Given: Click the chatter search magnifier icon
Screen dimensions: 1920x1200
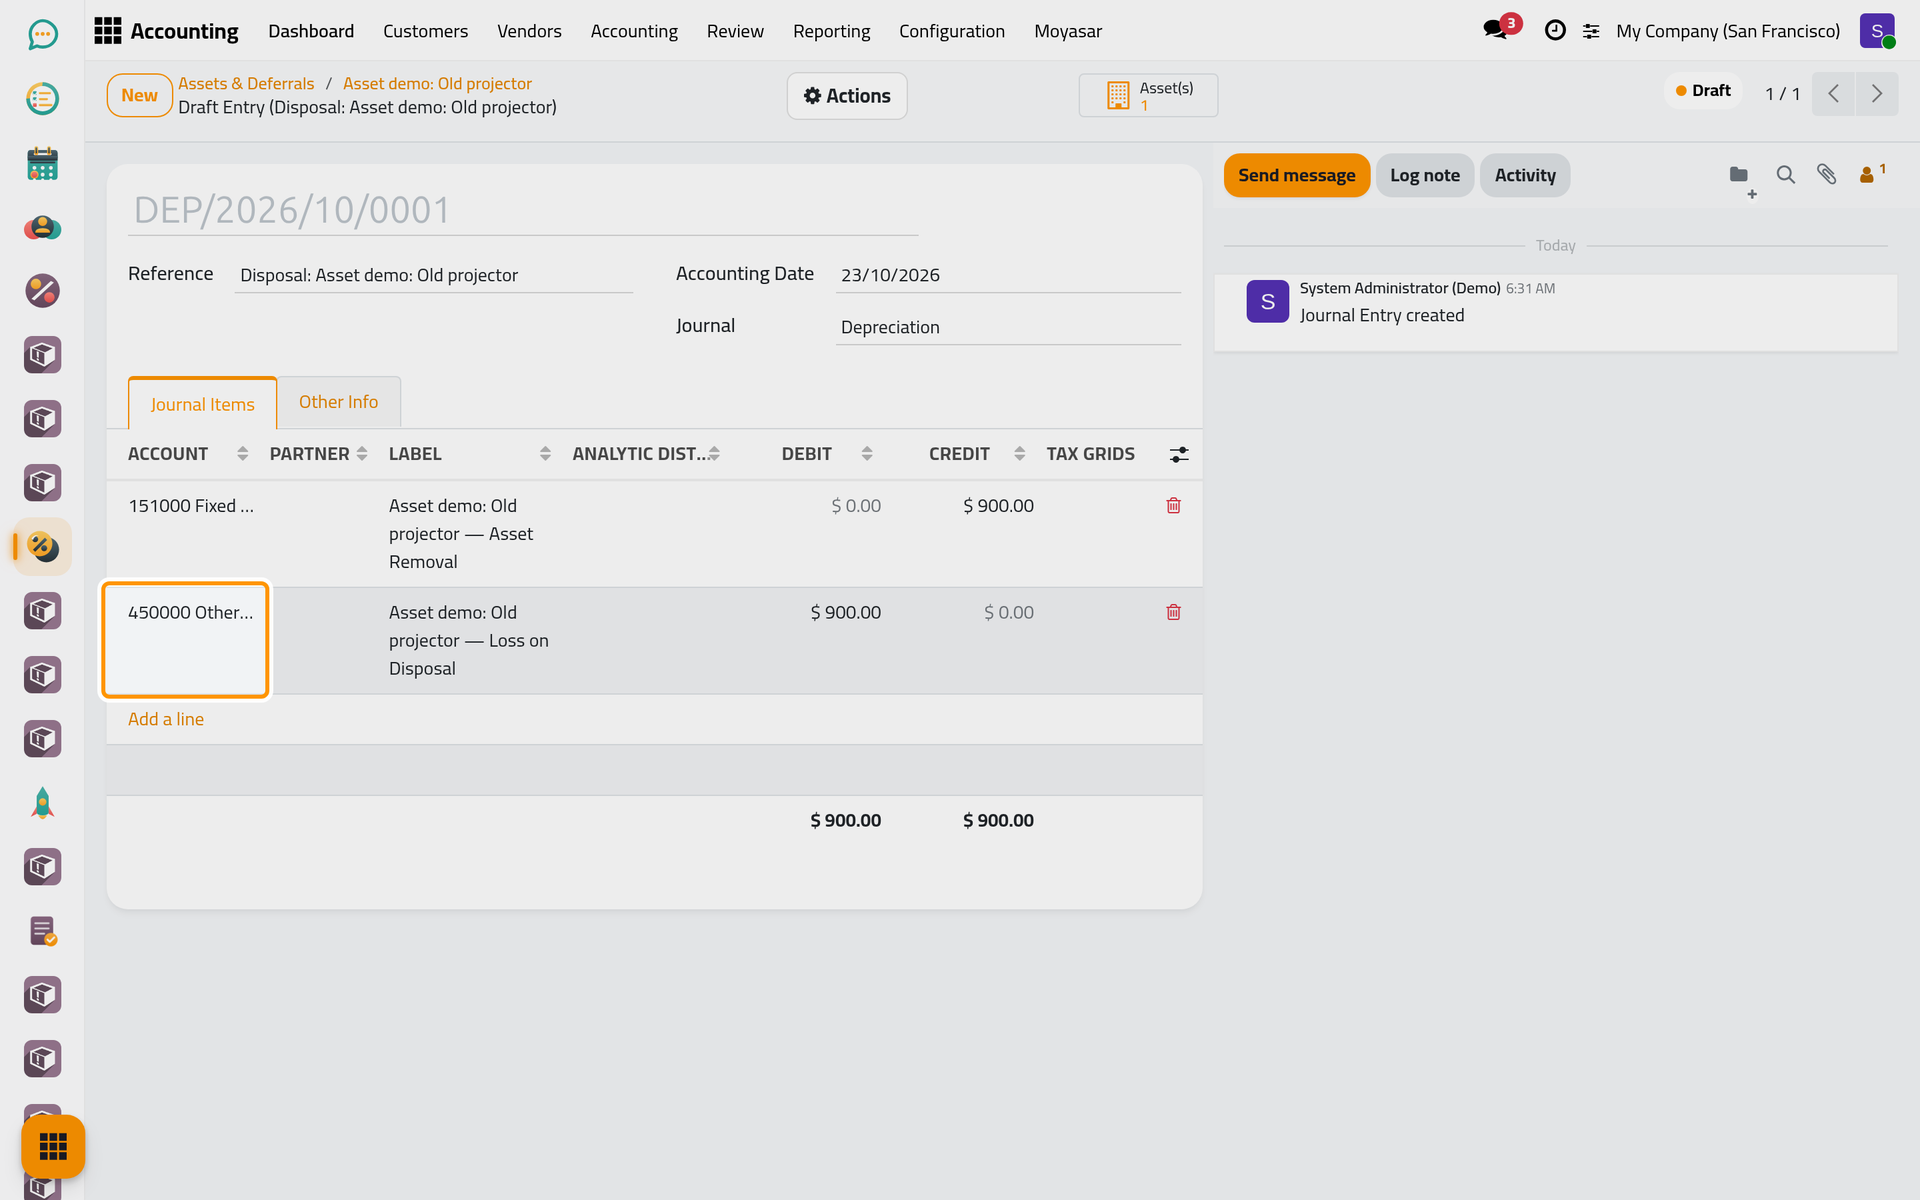Looking at the screenshot, I should [x=1785, y=175].
